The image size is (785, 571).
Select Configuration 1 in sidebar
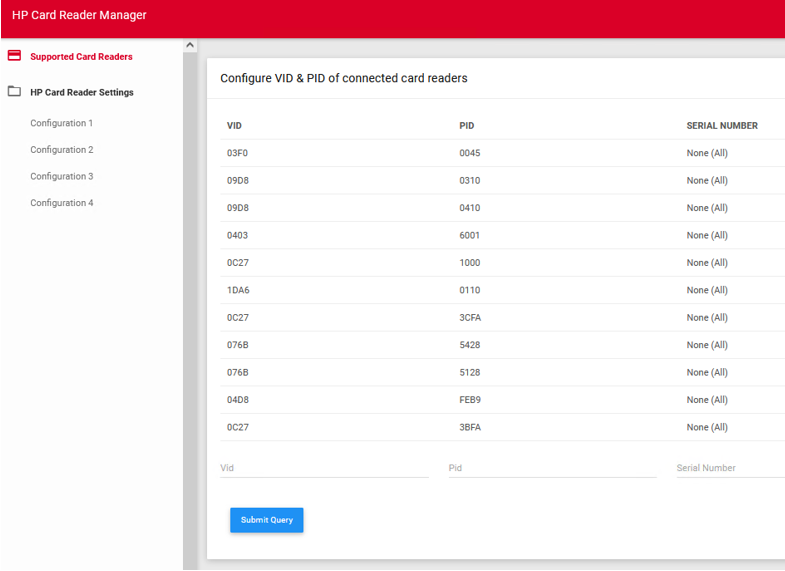[x=61, y=123]
